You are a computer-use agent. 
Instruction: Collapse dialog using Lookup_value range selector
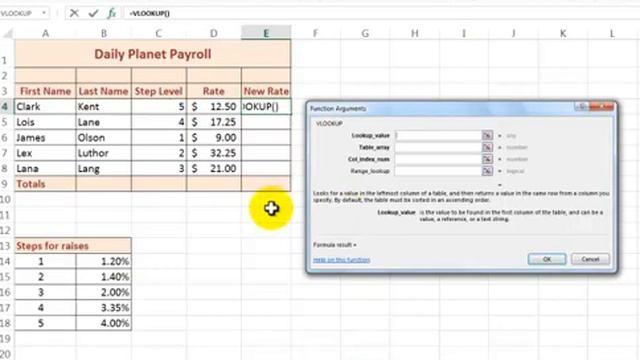[x=487, y=136]
